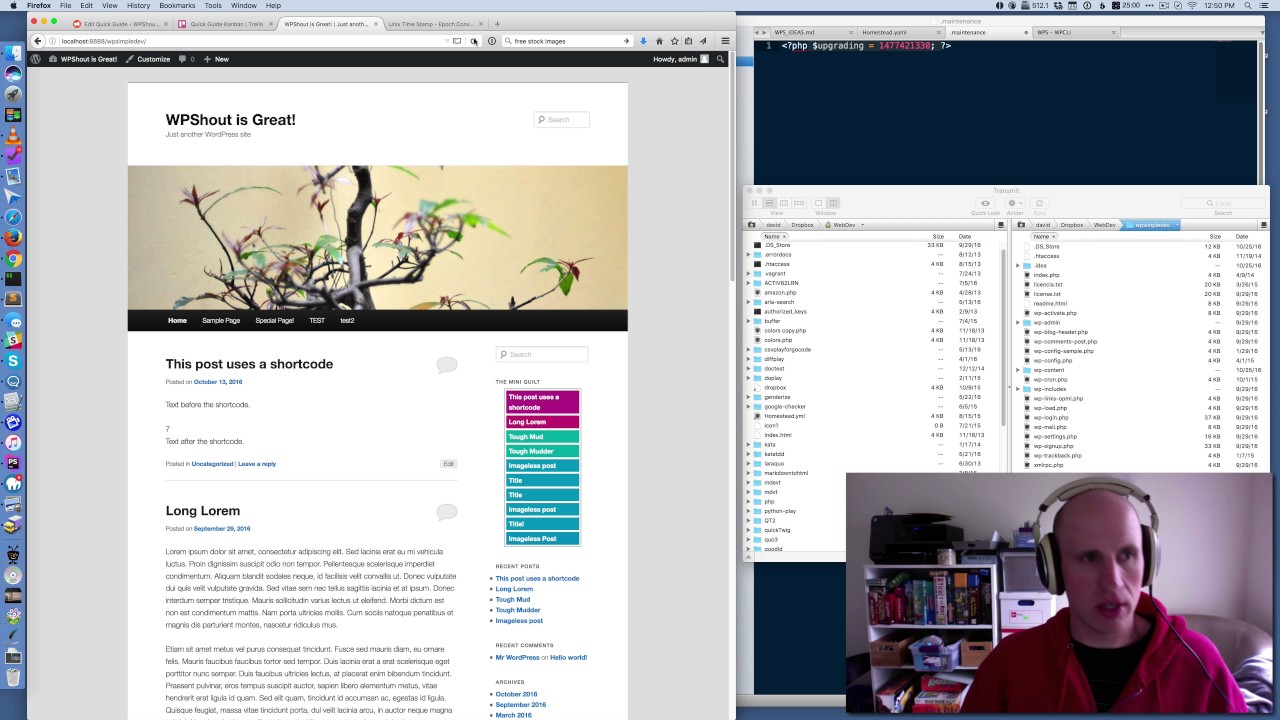Click the WordPress logo in admin bar
The width and height of the screenshot is (1280, 720).
(36, 59)
